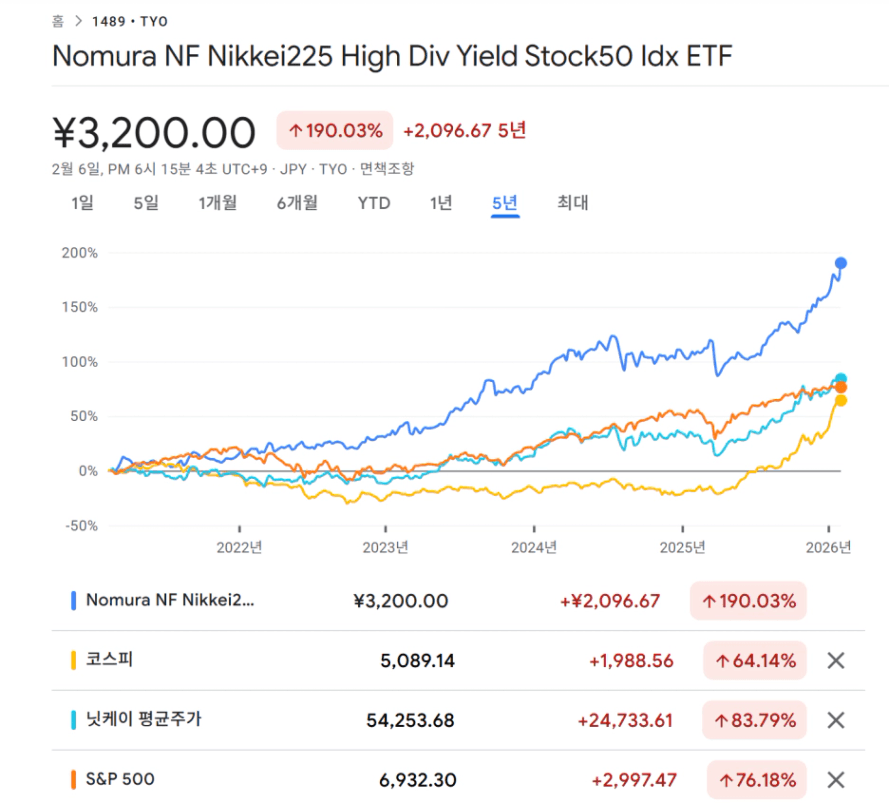Image resolution: width=889 pixels, height=803 pixels.
Task: Select the 1일 time range tab
Action: tap(82, 203)
